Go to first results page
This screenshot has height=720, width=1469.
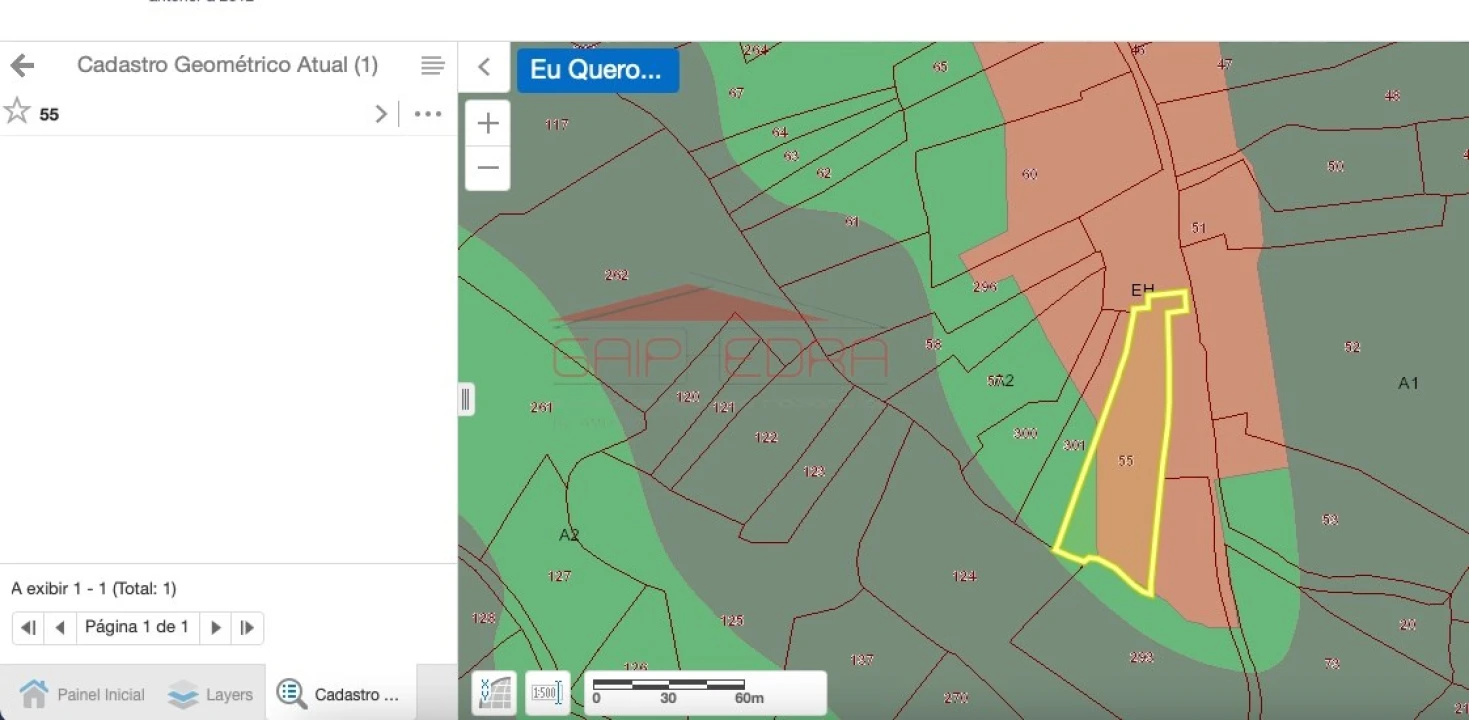(x=28, y=628)
